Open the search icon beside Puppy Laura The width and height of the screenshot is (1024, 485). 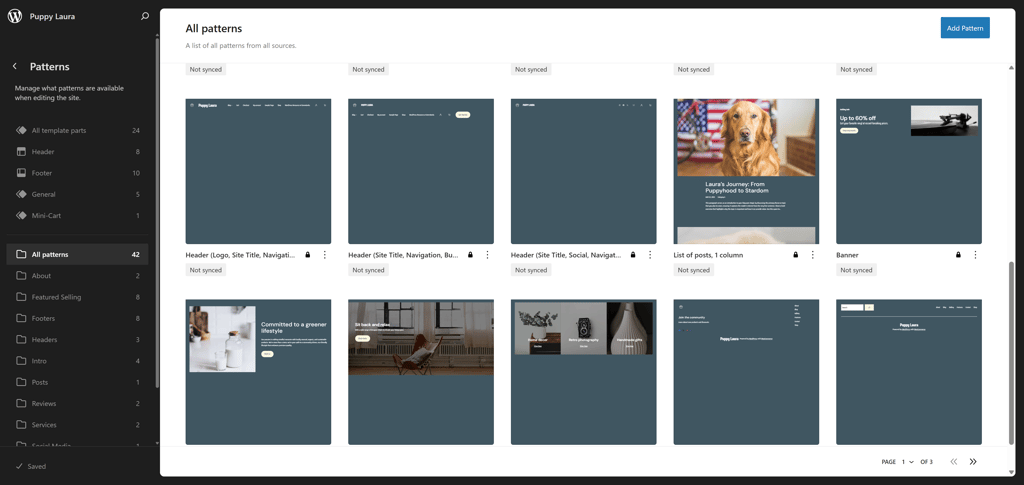145,16
